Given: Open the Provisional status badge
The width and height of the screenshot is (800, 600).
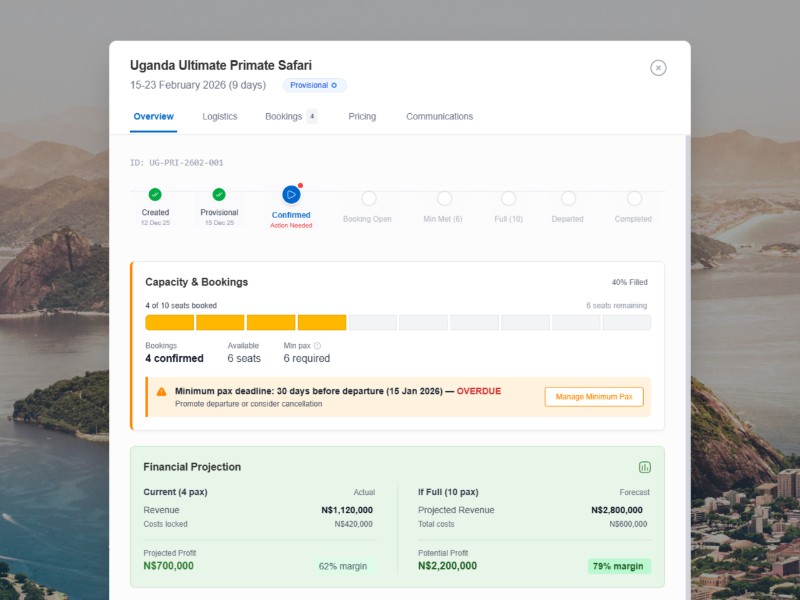Looking at the screenshot, I should 314,85.
